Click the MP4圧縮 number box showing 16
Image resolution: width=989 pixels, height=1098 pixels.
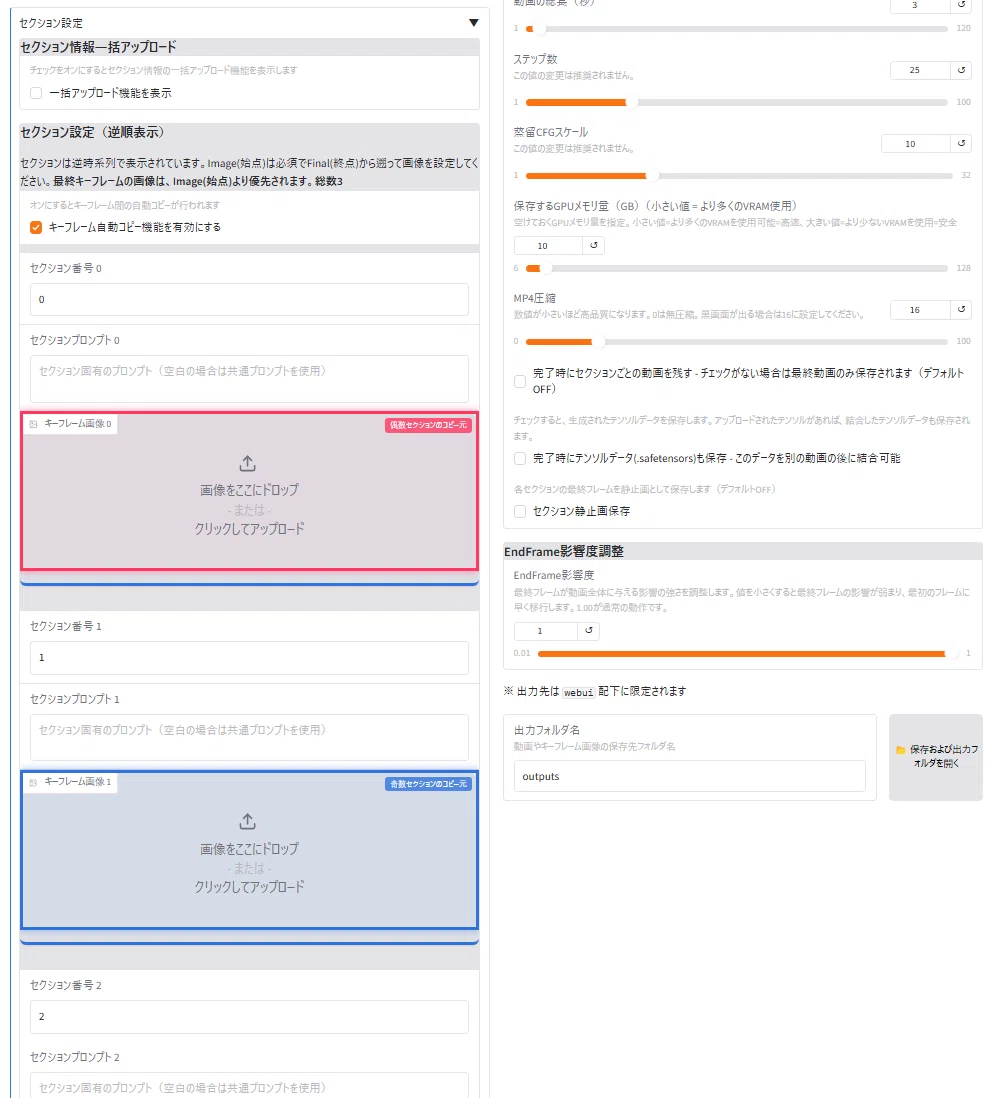(x=920, y=310)
